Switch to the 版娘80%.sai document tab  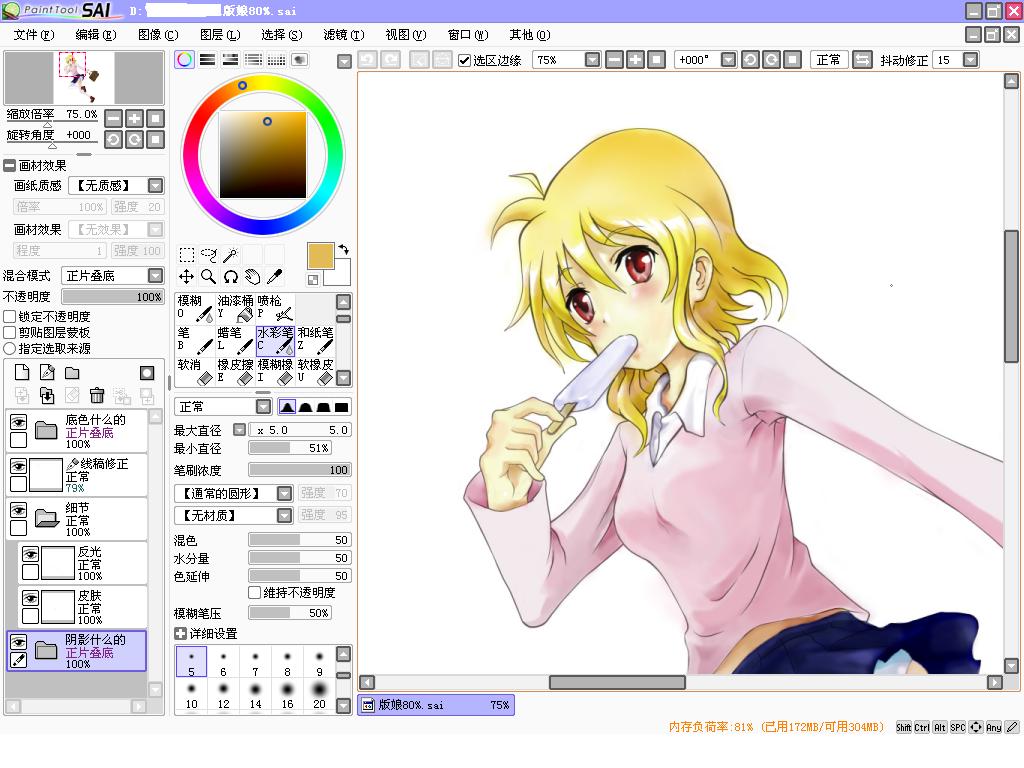(x=435, y=705)
